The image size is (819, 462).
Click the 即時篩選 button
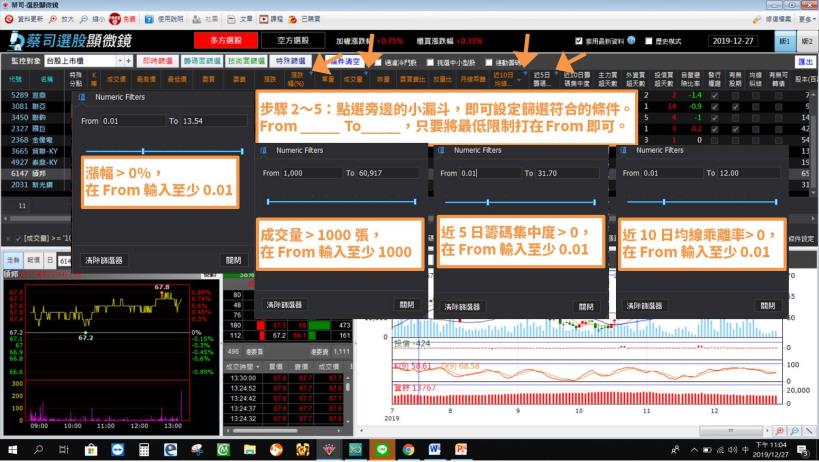coord(158,61)
